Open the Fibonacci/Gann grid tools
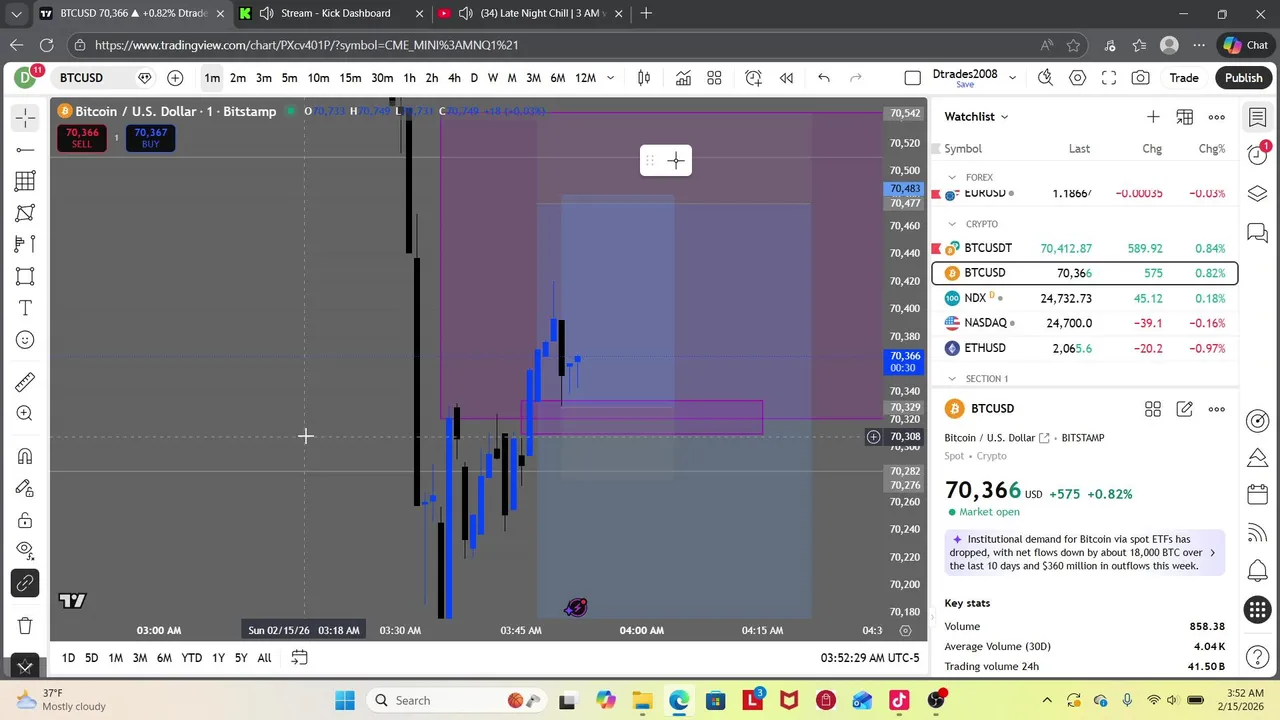This screenshot has height=720, width=1280. coord(25,181)
